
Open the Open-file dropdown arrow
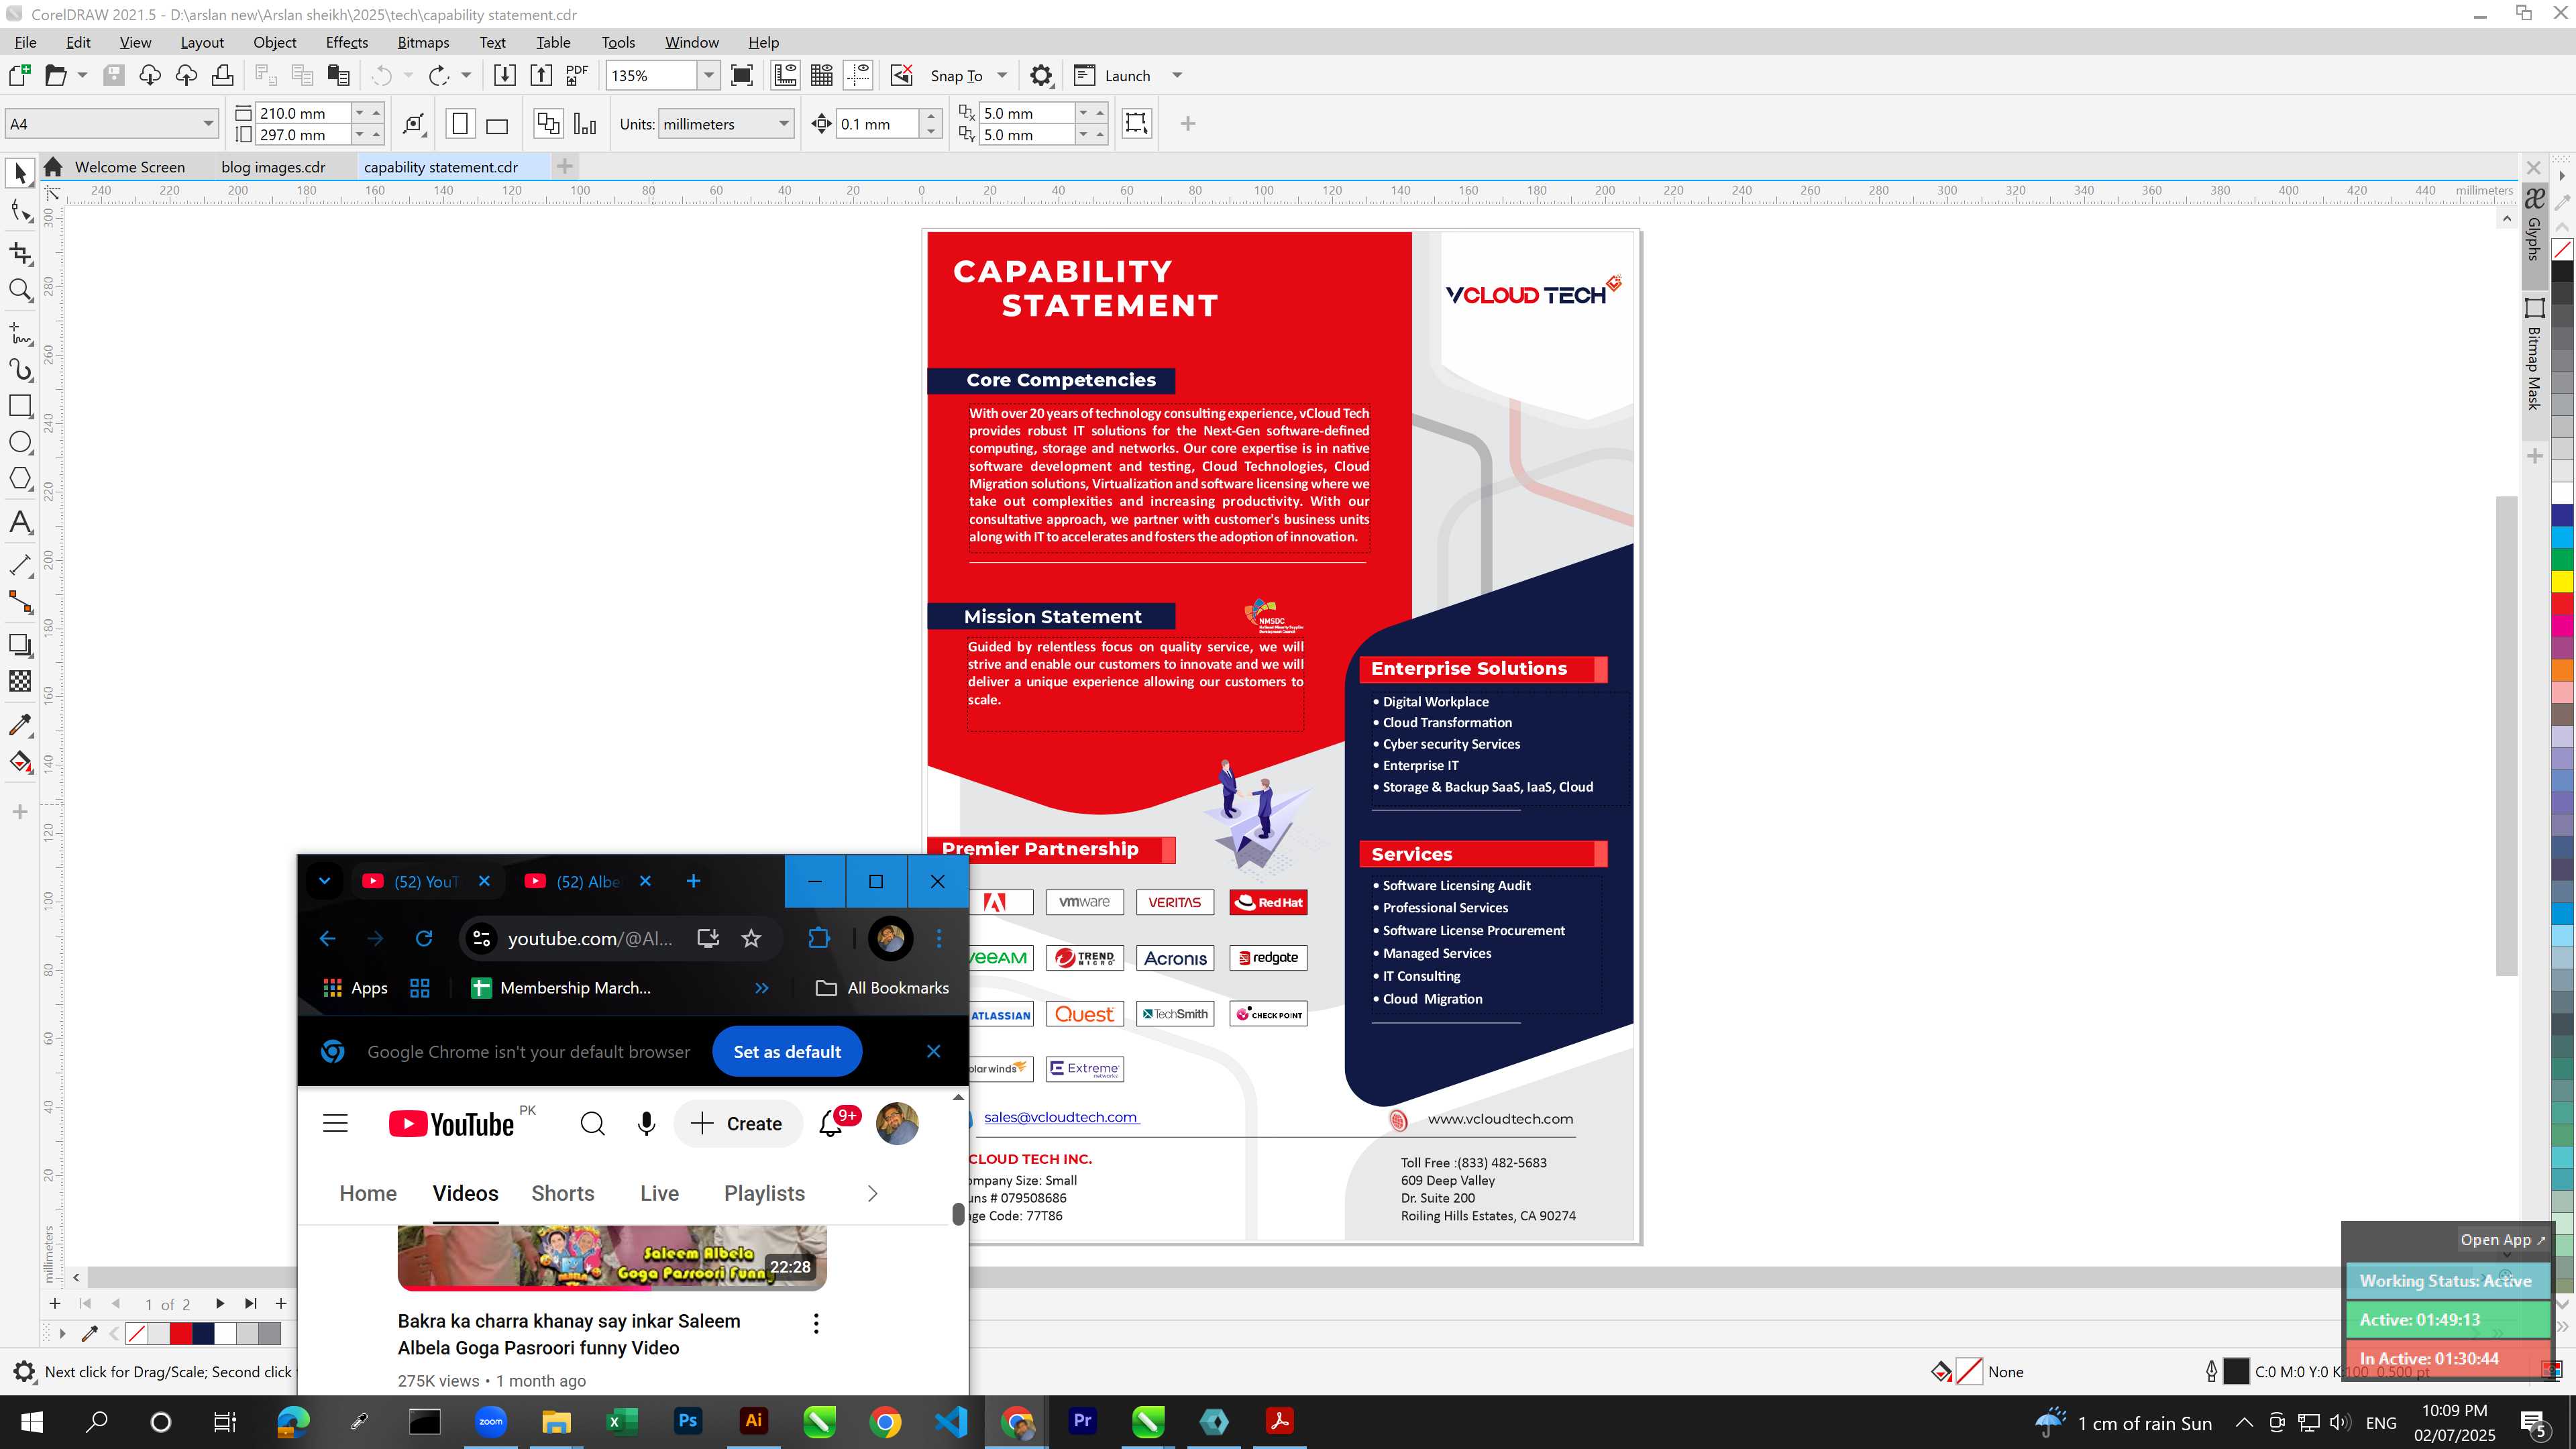pos(82,76)
